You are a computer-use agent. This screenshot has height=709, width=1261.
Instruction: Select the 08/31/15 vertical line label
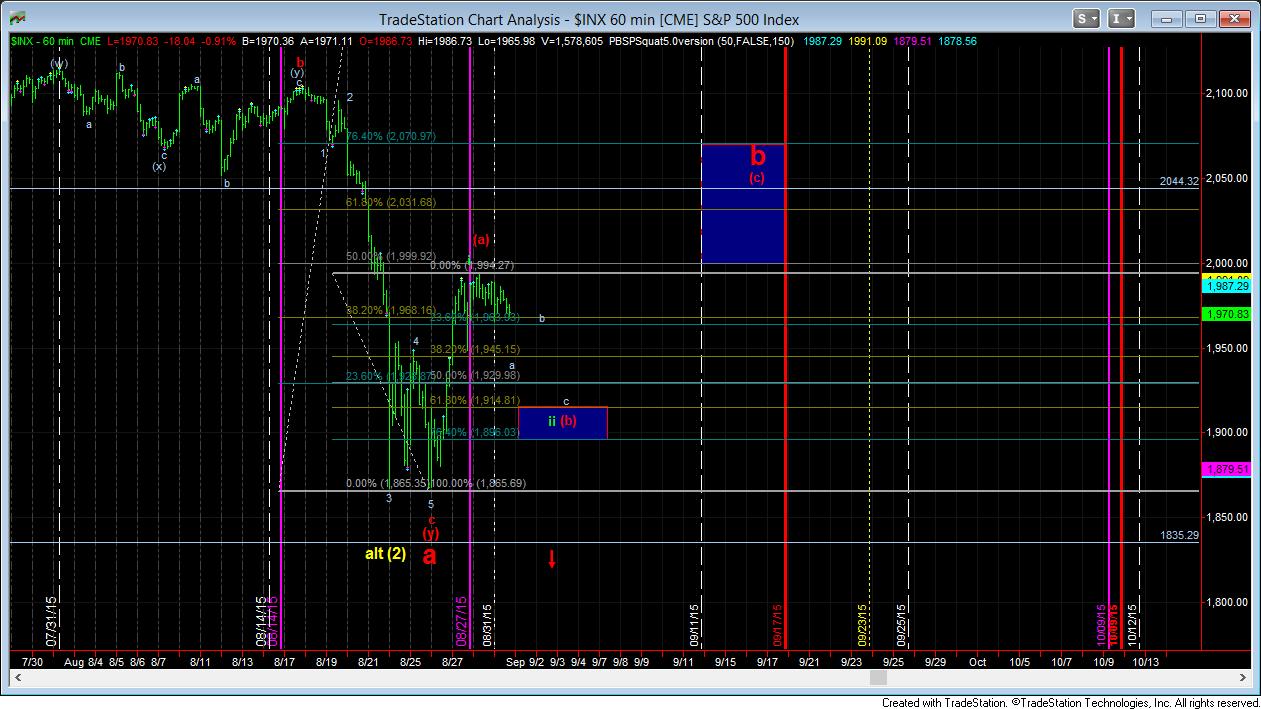[x=487, y=623]
